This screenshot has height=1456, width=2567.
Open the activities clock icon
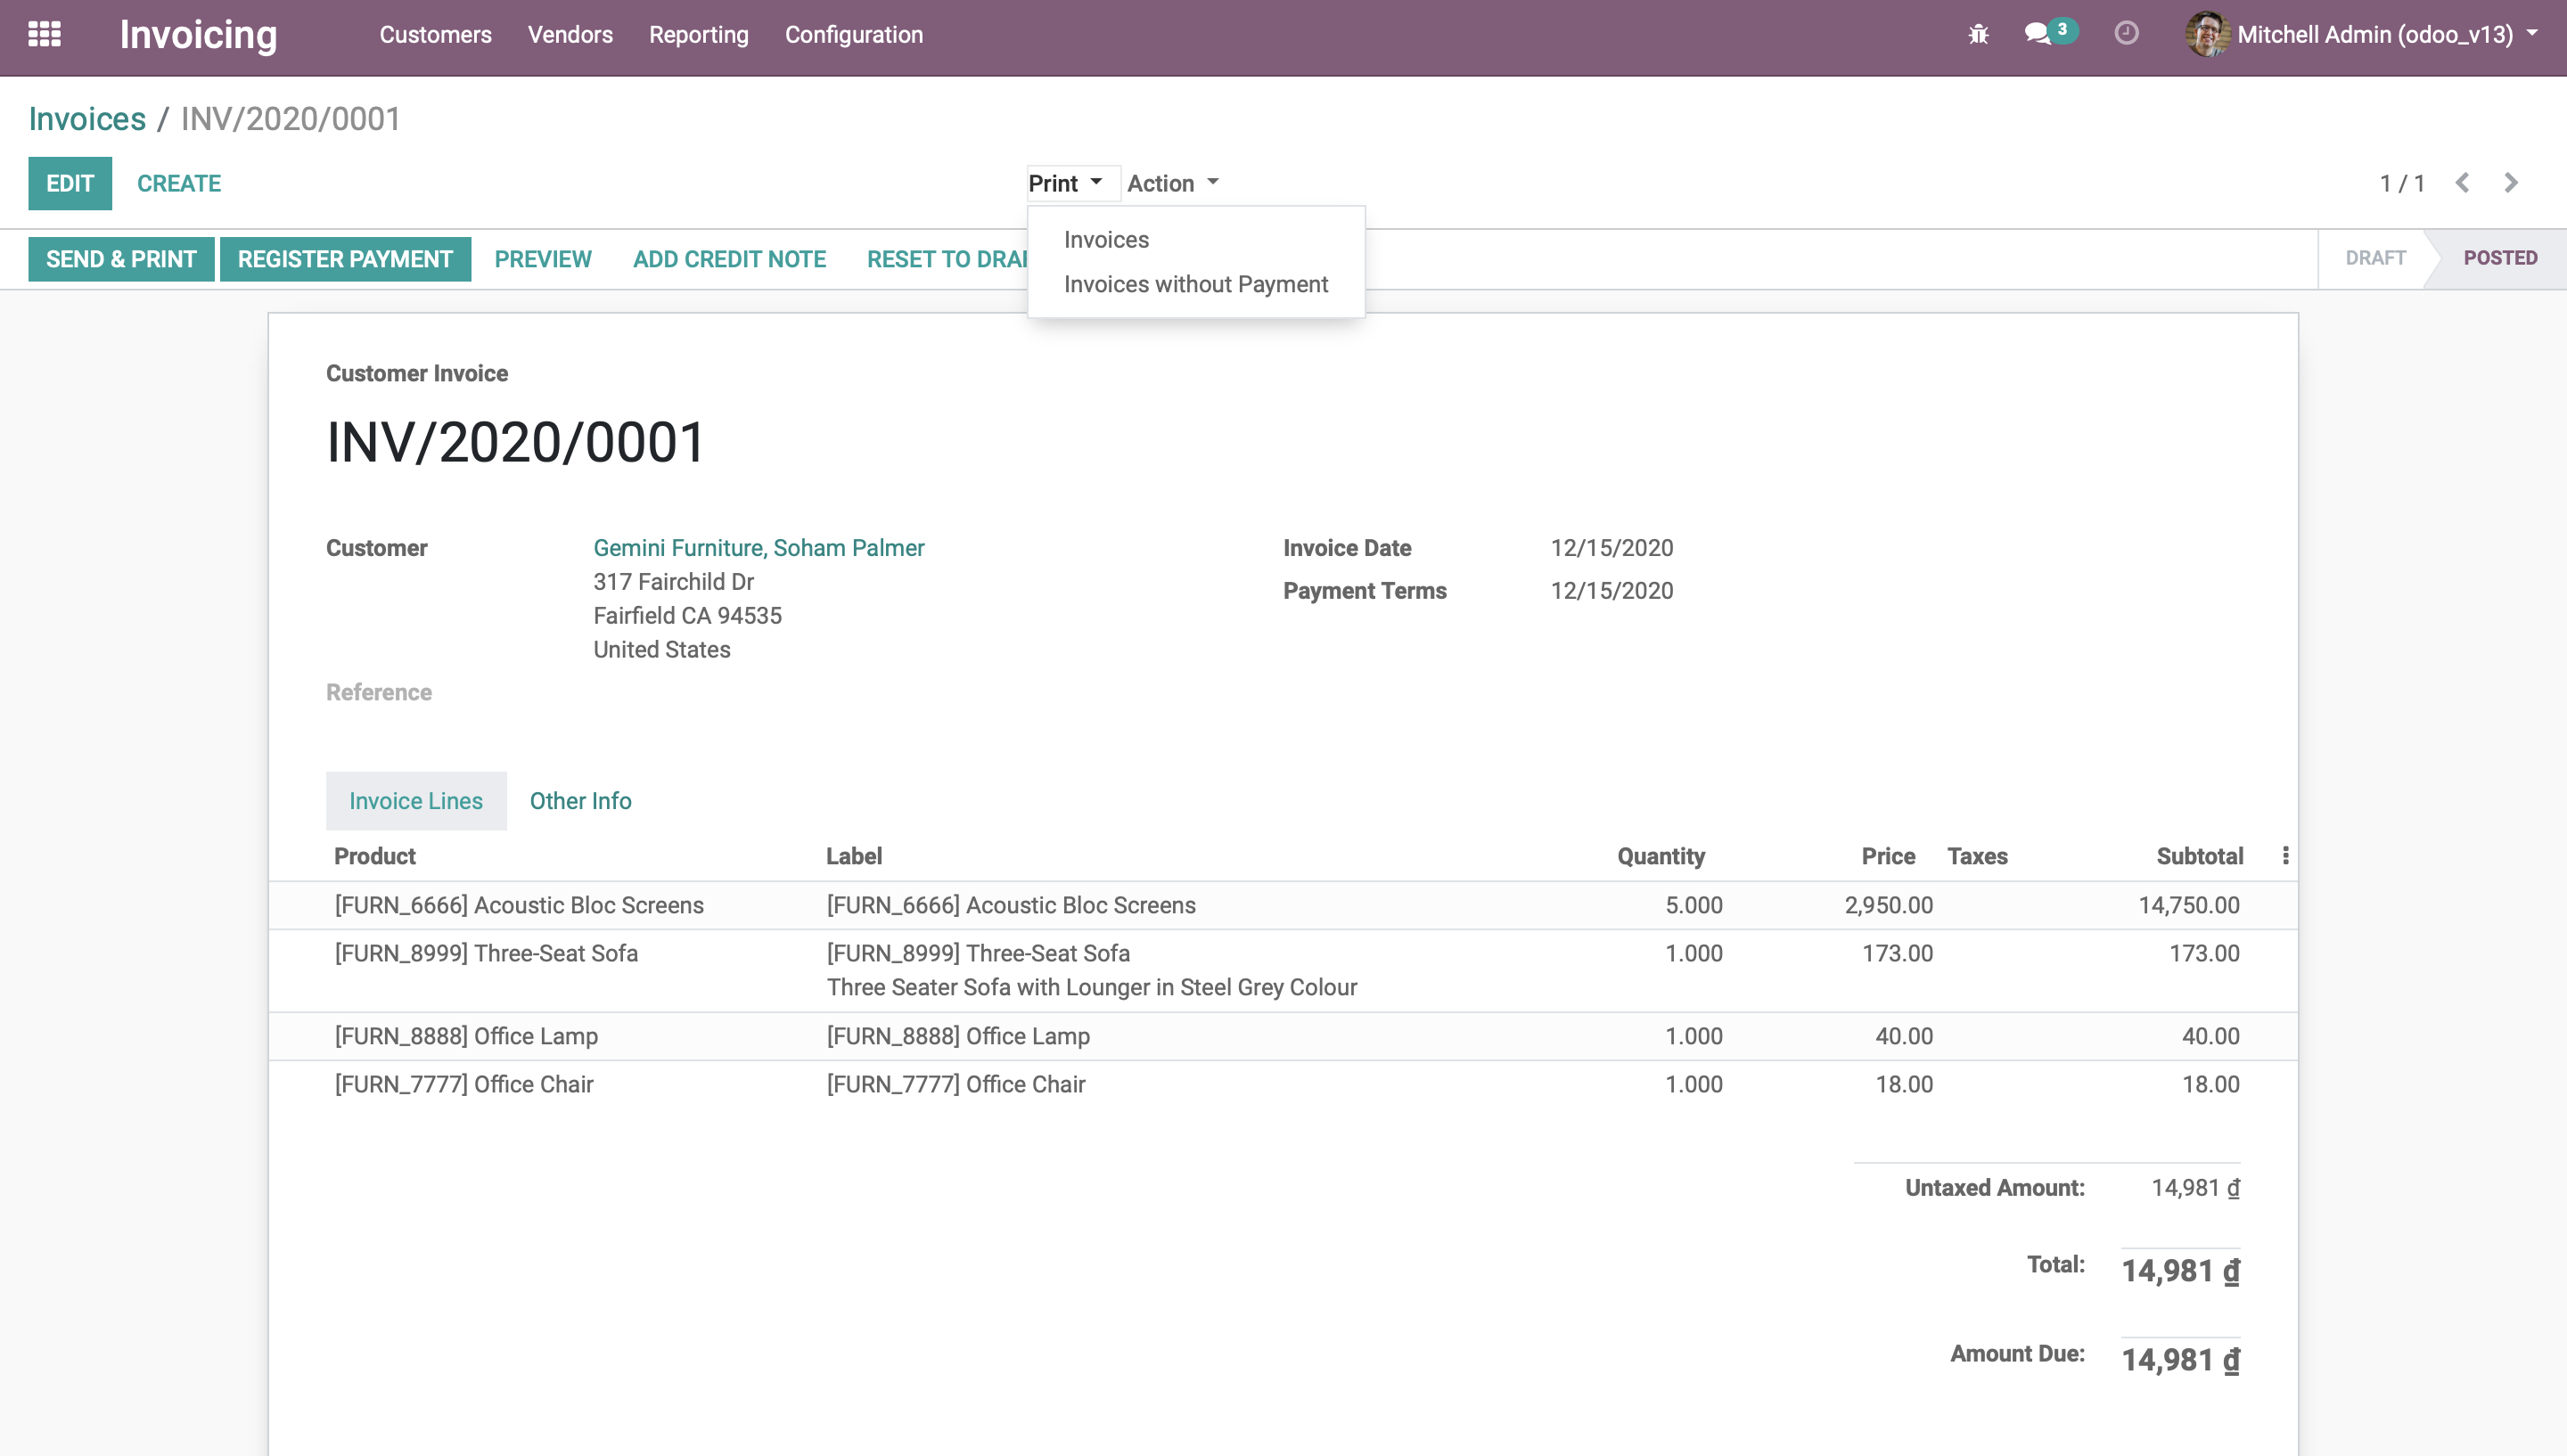coord(2126,34)
